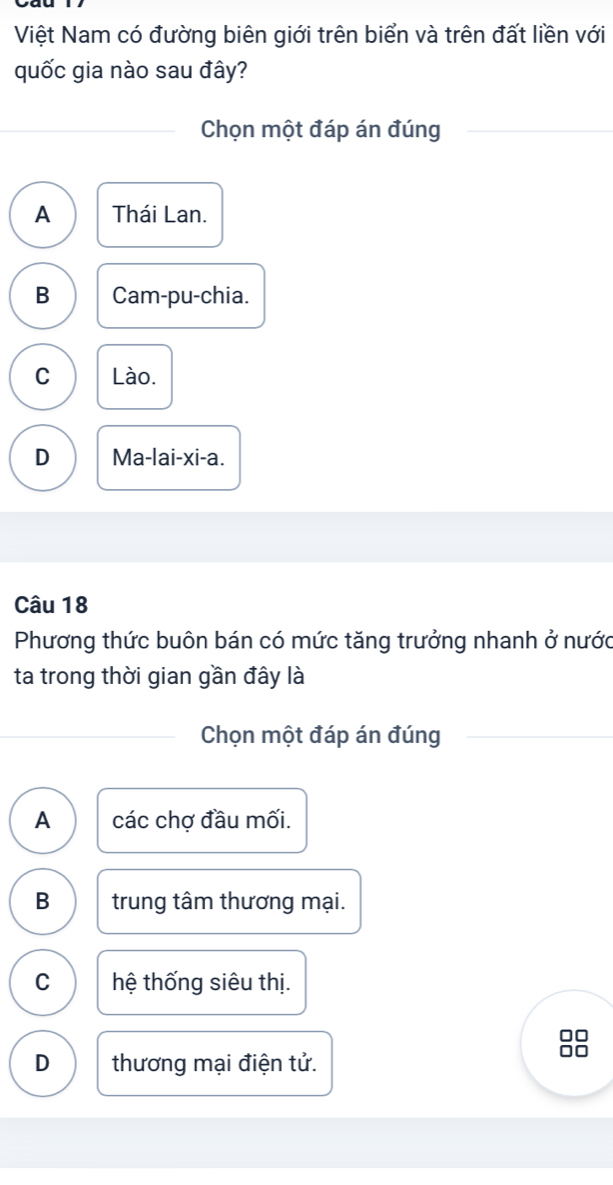The width and height of the screenshot is (613, 1185).
Task: Pick the answer box "Ma-lai-xi-a."
Action: pos(169,458)
